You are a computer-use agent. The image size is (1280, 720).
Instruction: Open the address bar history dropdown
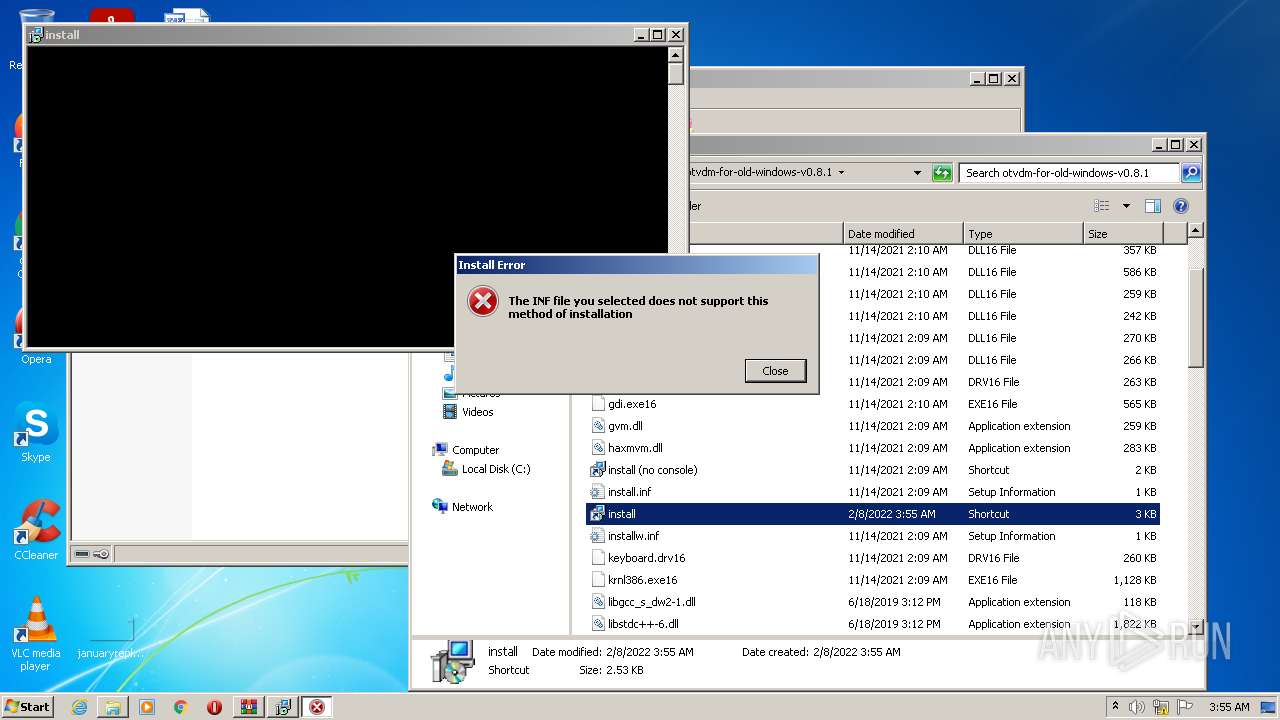tap(917, 173)
